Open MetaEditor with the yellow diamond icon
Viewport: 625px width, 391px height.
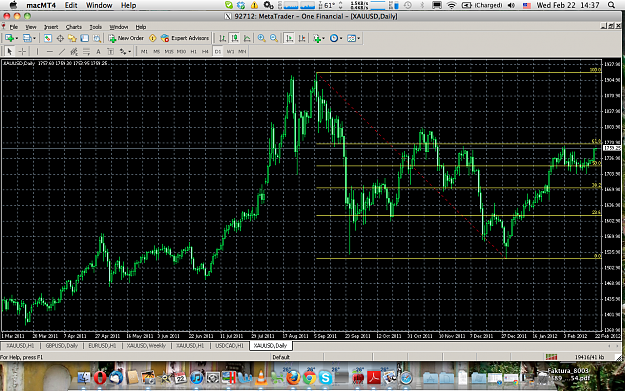tap(153, 38)
